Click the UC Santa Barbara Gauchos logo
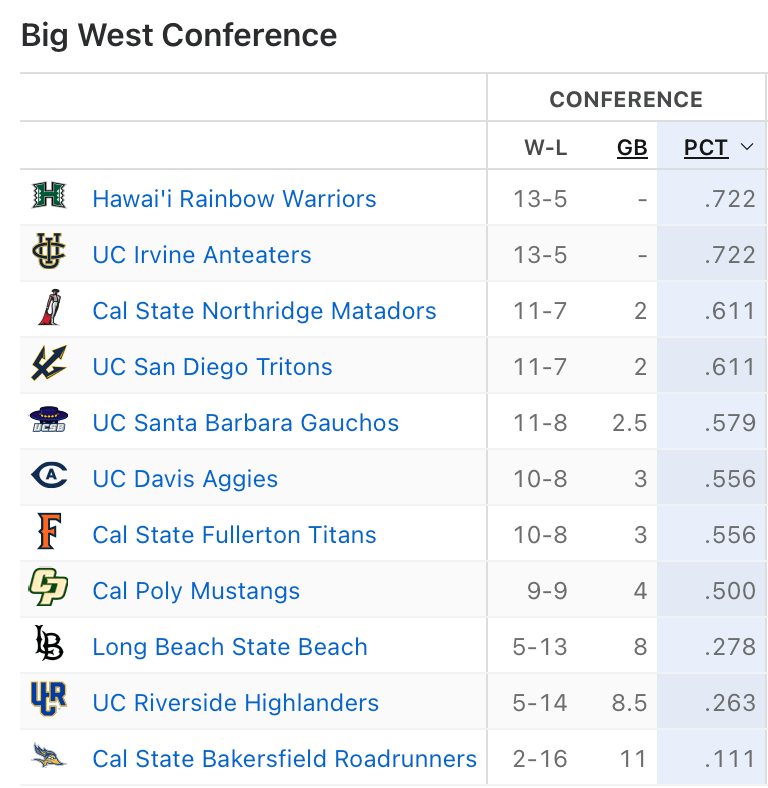This screenshot has width=768, height=788. pos(48,422)
